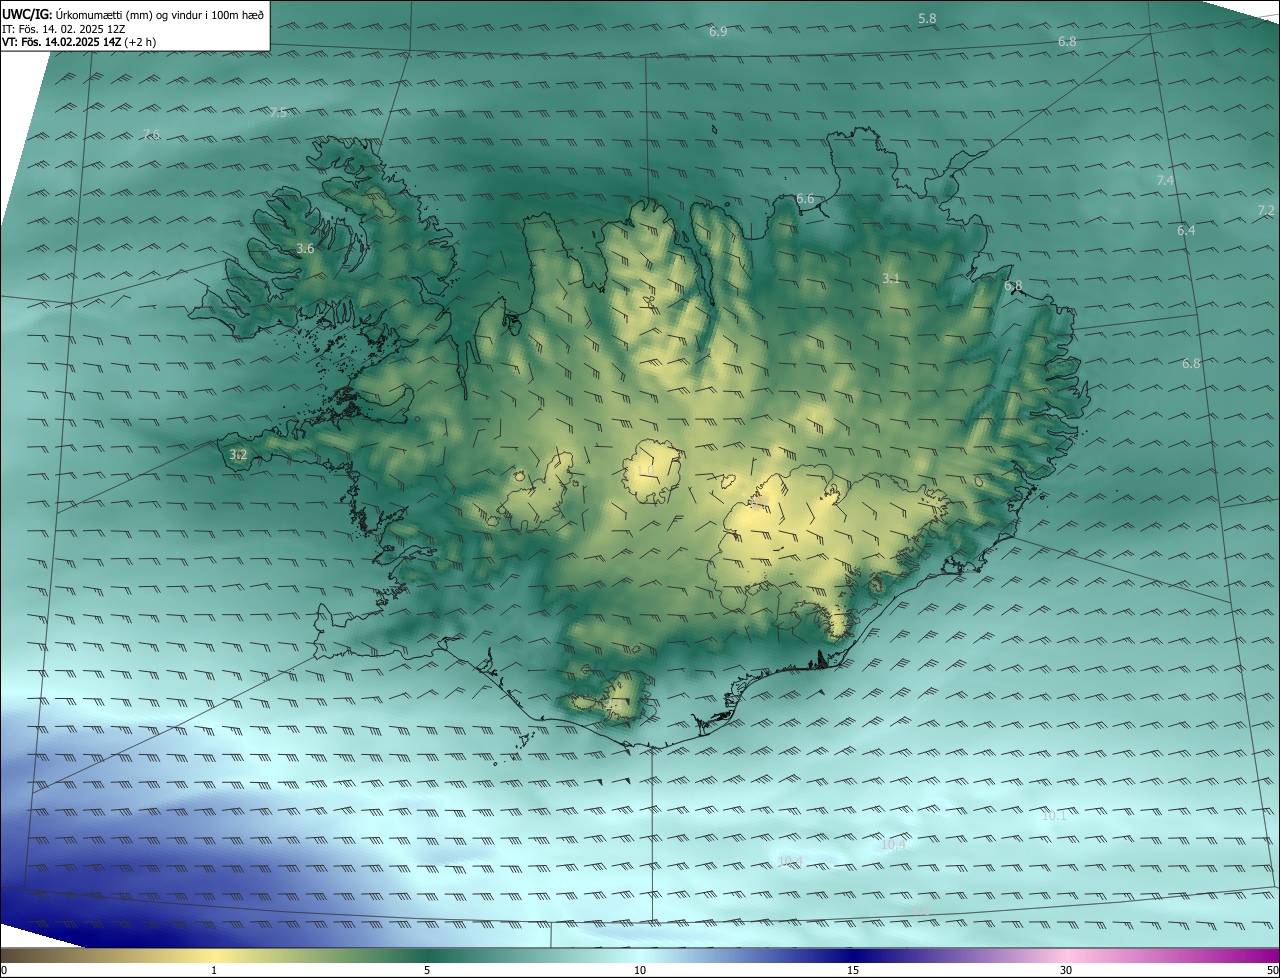The height and width of the screenshot is (978, 1280).
Task: Click the 7.5 value label on the map
Action: click(278, 113)
